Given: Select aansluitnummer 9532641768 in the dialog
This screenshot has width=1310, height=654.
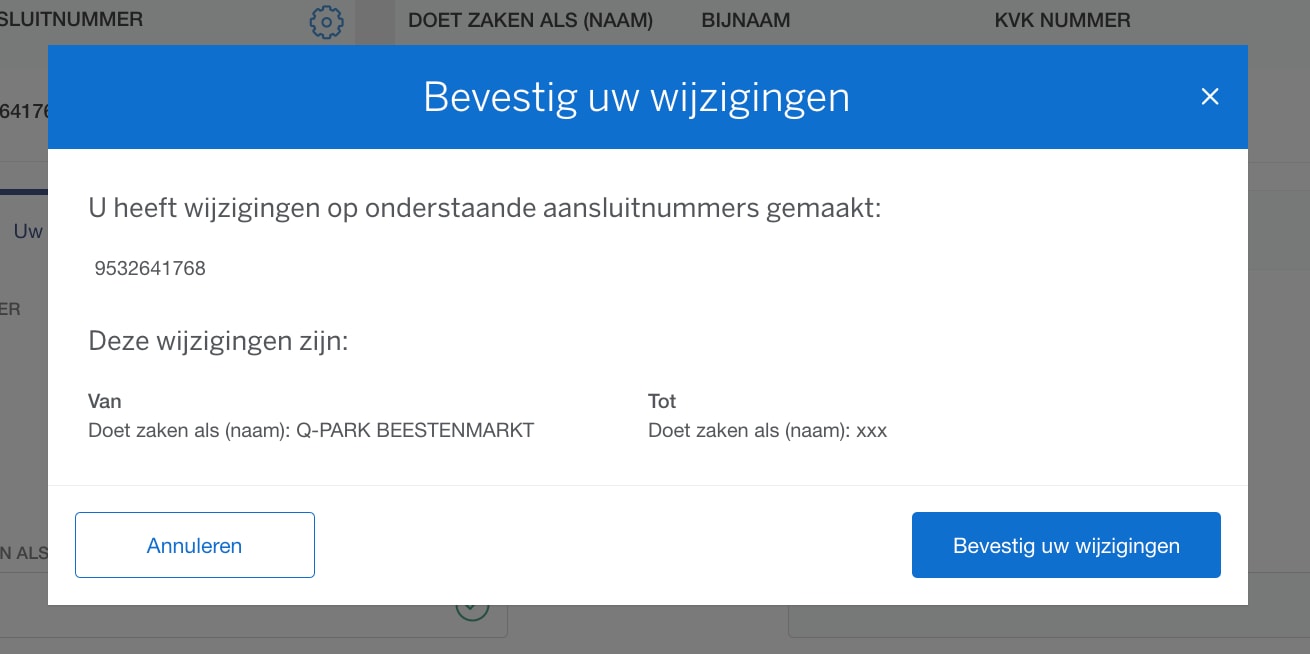Looking at the screenshot, I should [x=149, y=268].
